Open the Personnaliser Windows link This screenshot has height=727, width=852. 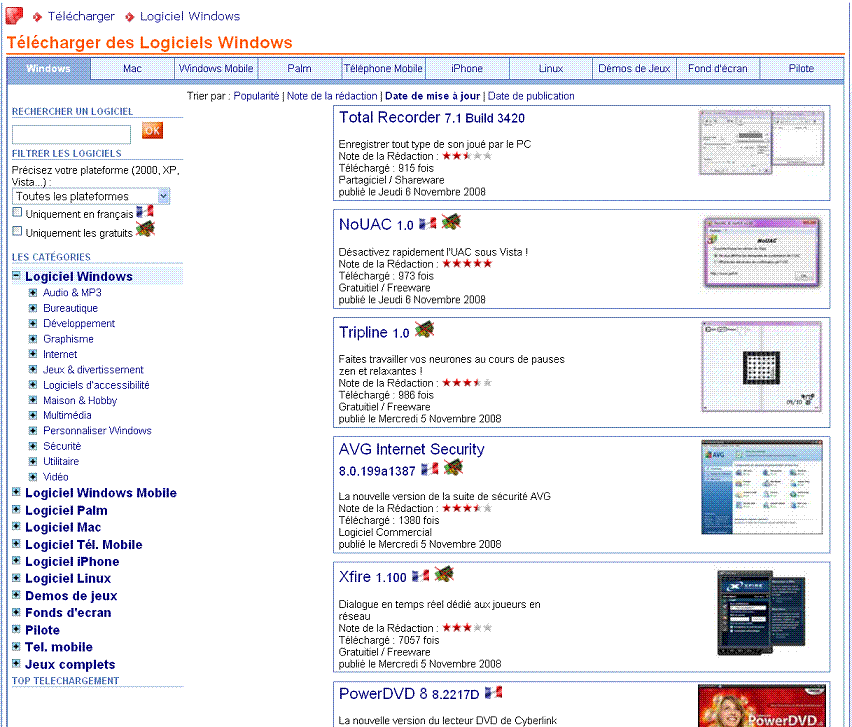point(97,430)
